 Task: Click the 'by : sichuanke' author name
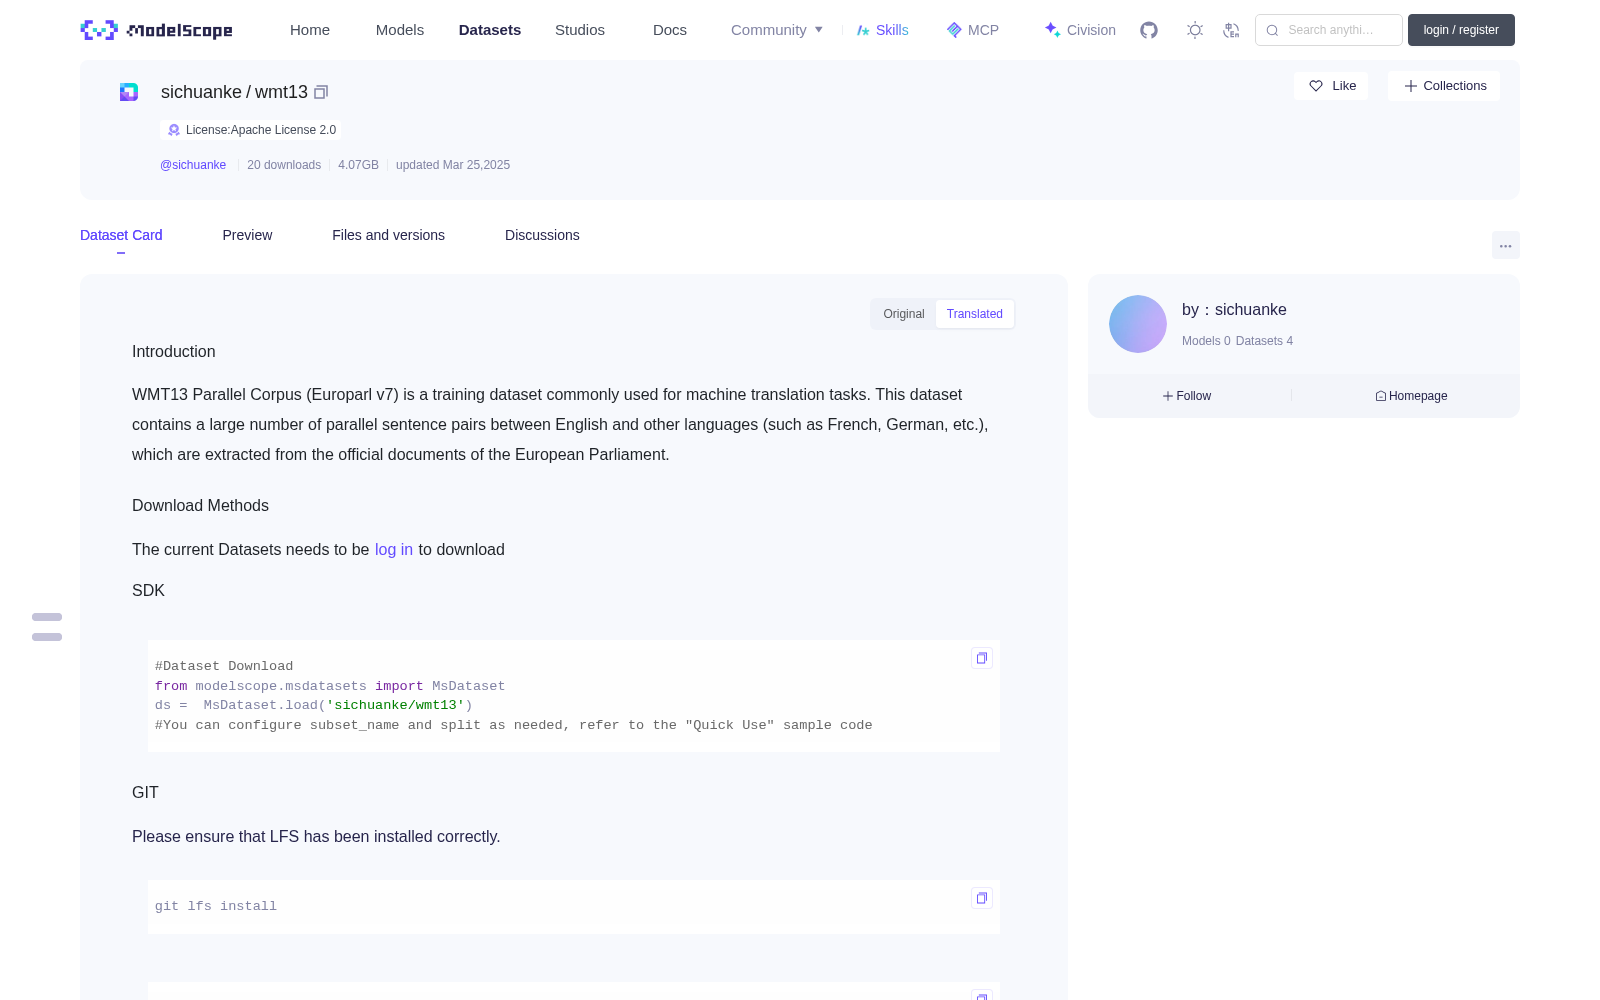tap(1234, 310)
